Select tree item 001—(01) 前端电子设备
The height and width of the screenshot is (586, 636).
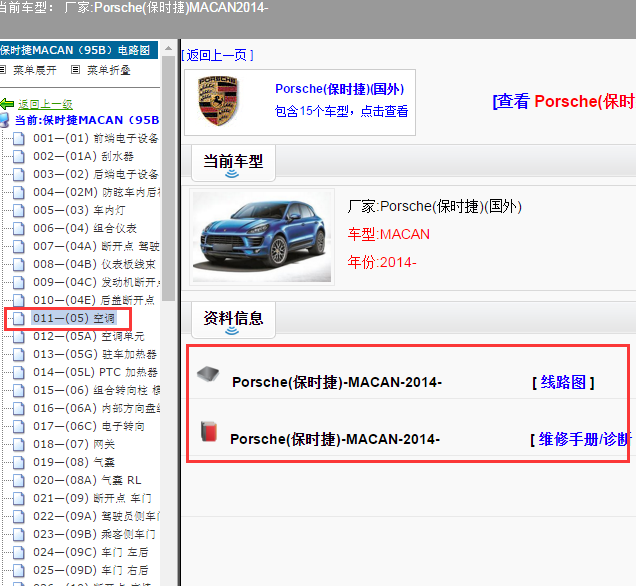point(96,139)
